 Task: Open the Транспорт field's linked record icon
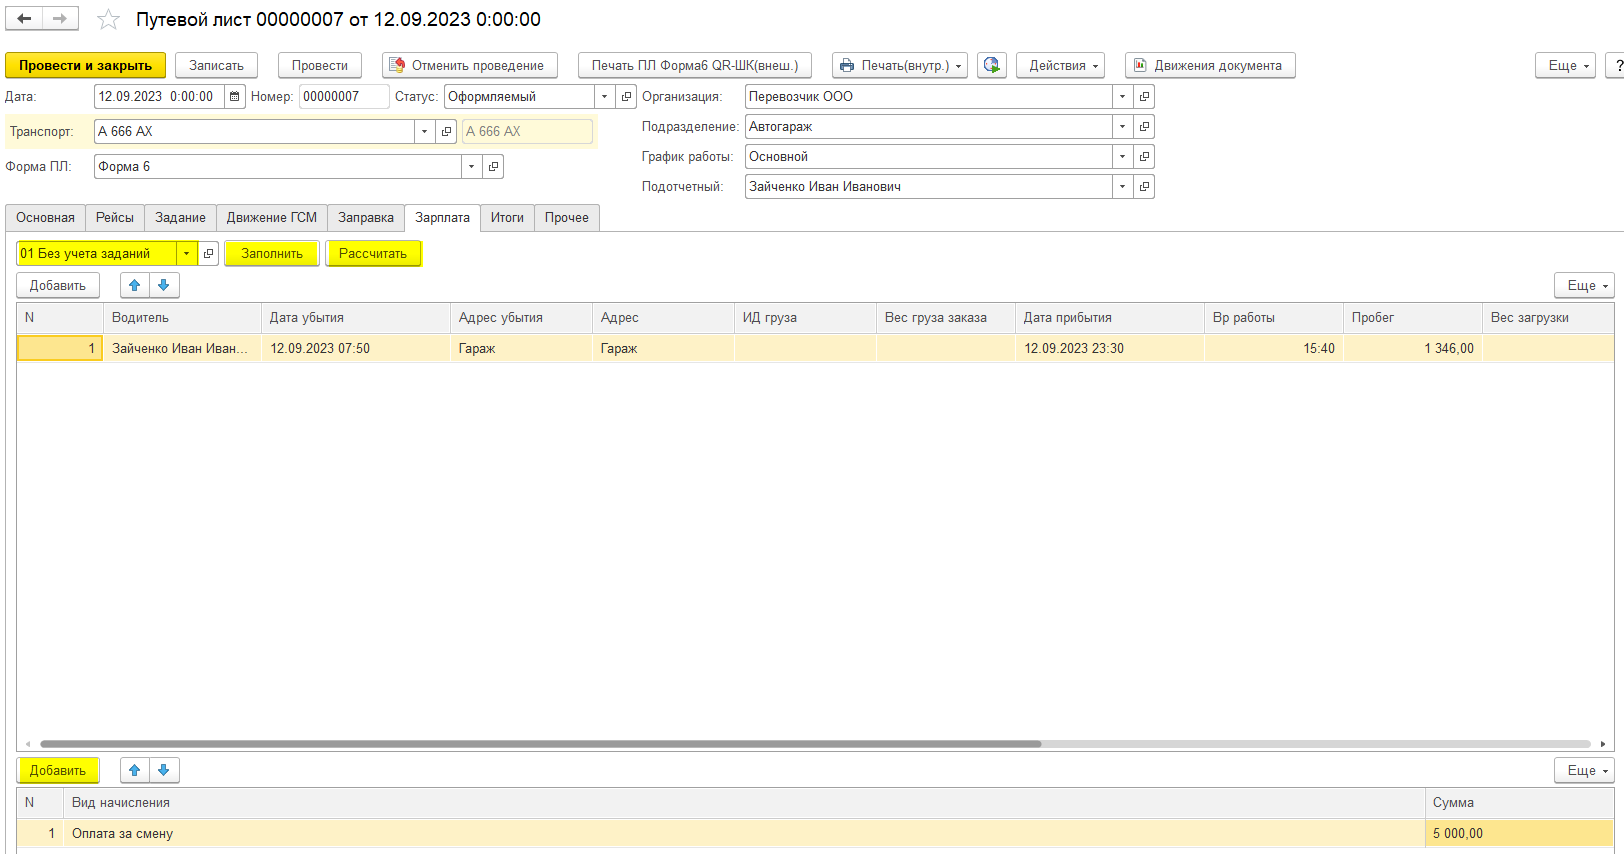tap(447, 132)
